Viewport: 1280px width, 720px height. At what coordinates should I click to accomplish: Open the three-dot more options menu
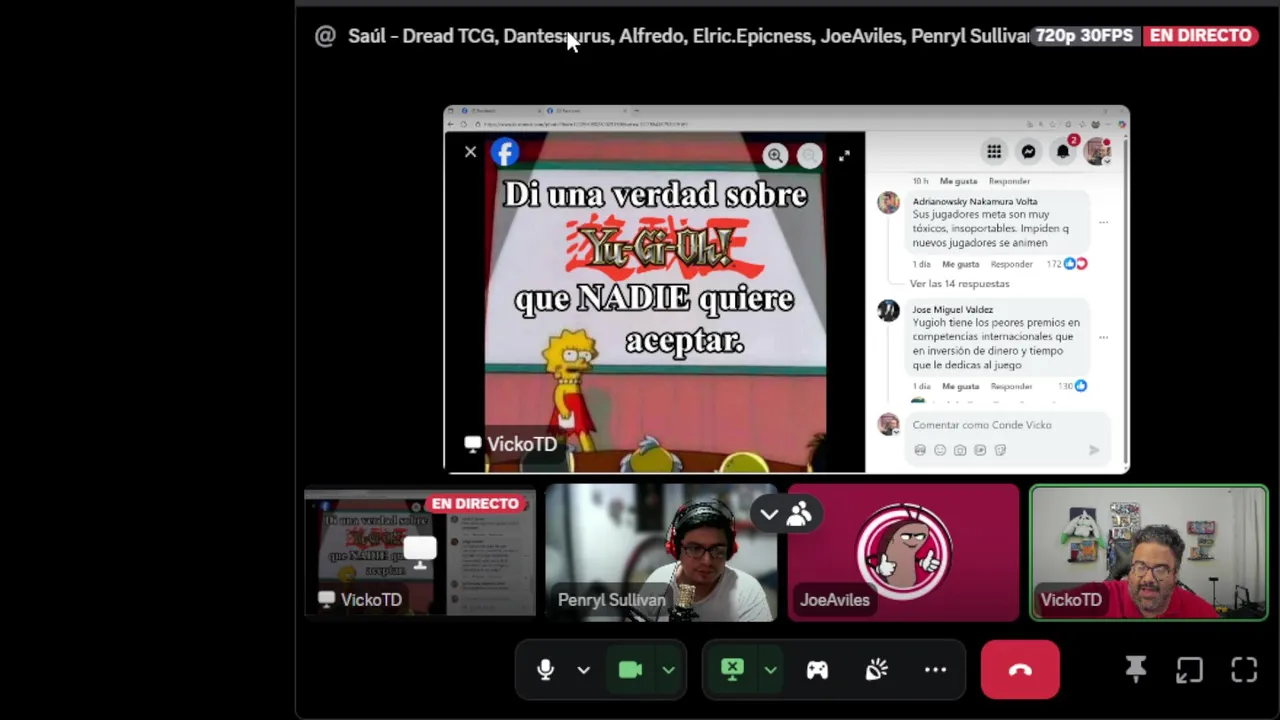point(935,670)
